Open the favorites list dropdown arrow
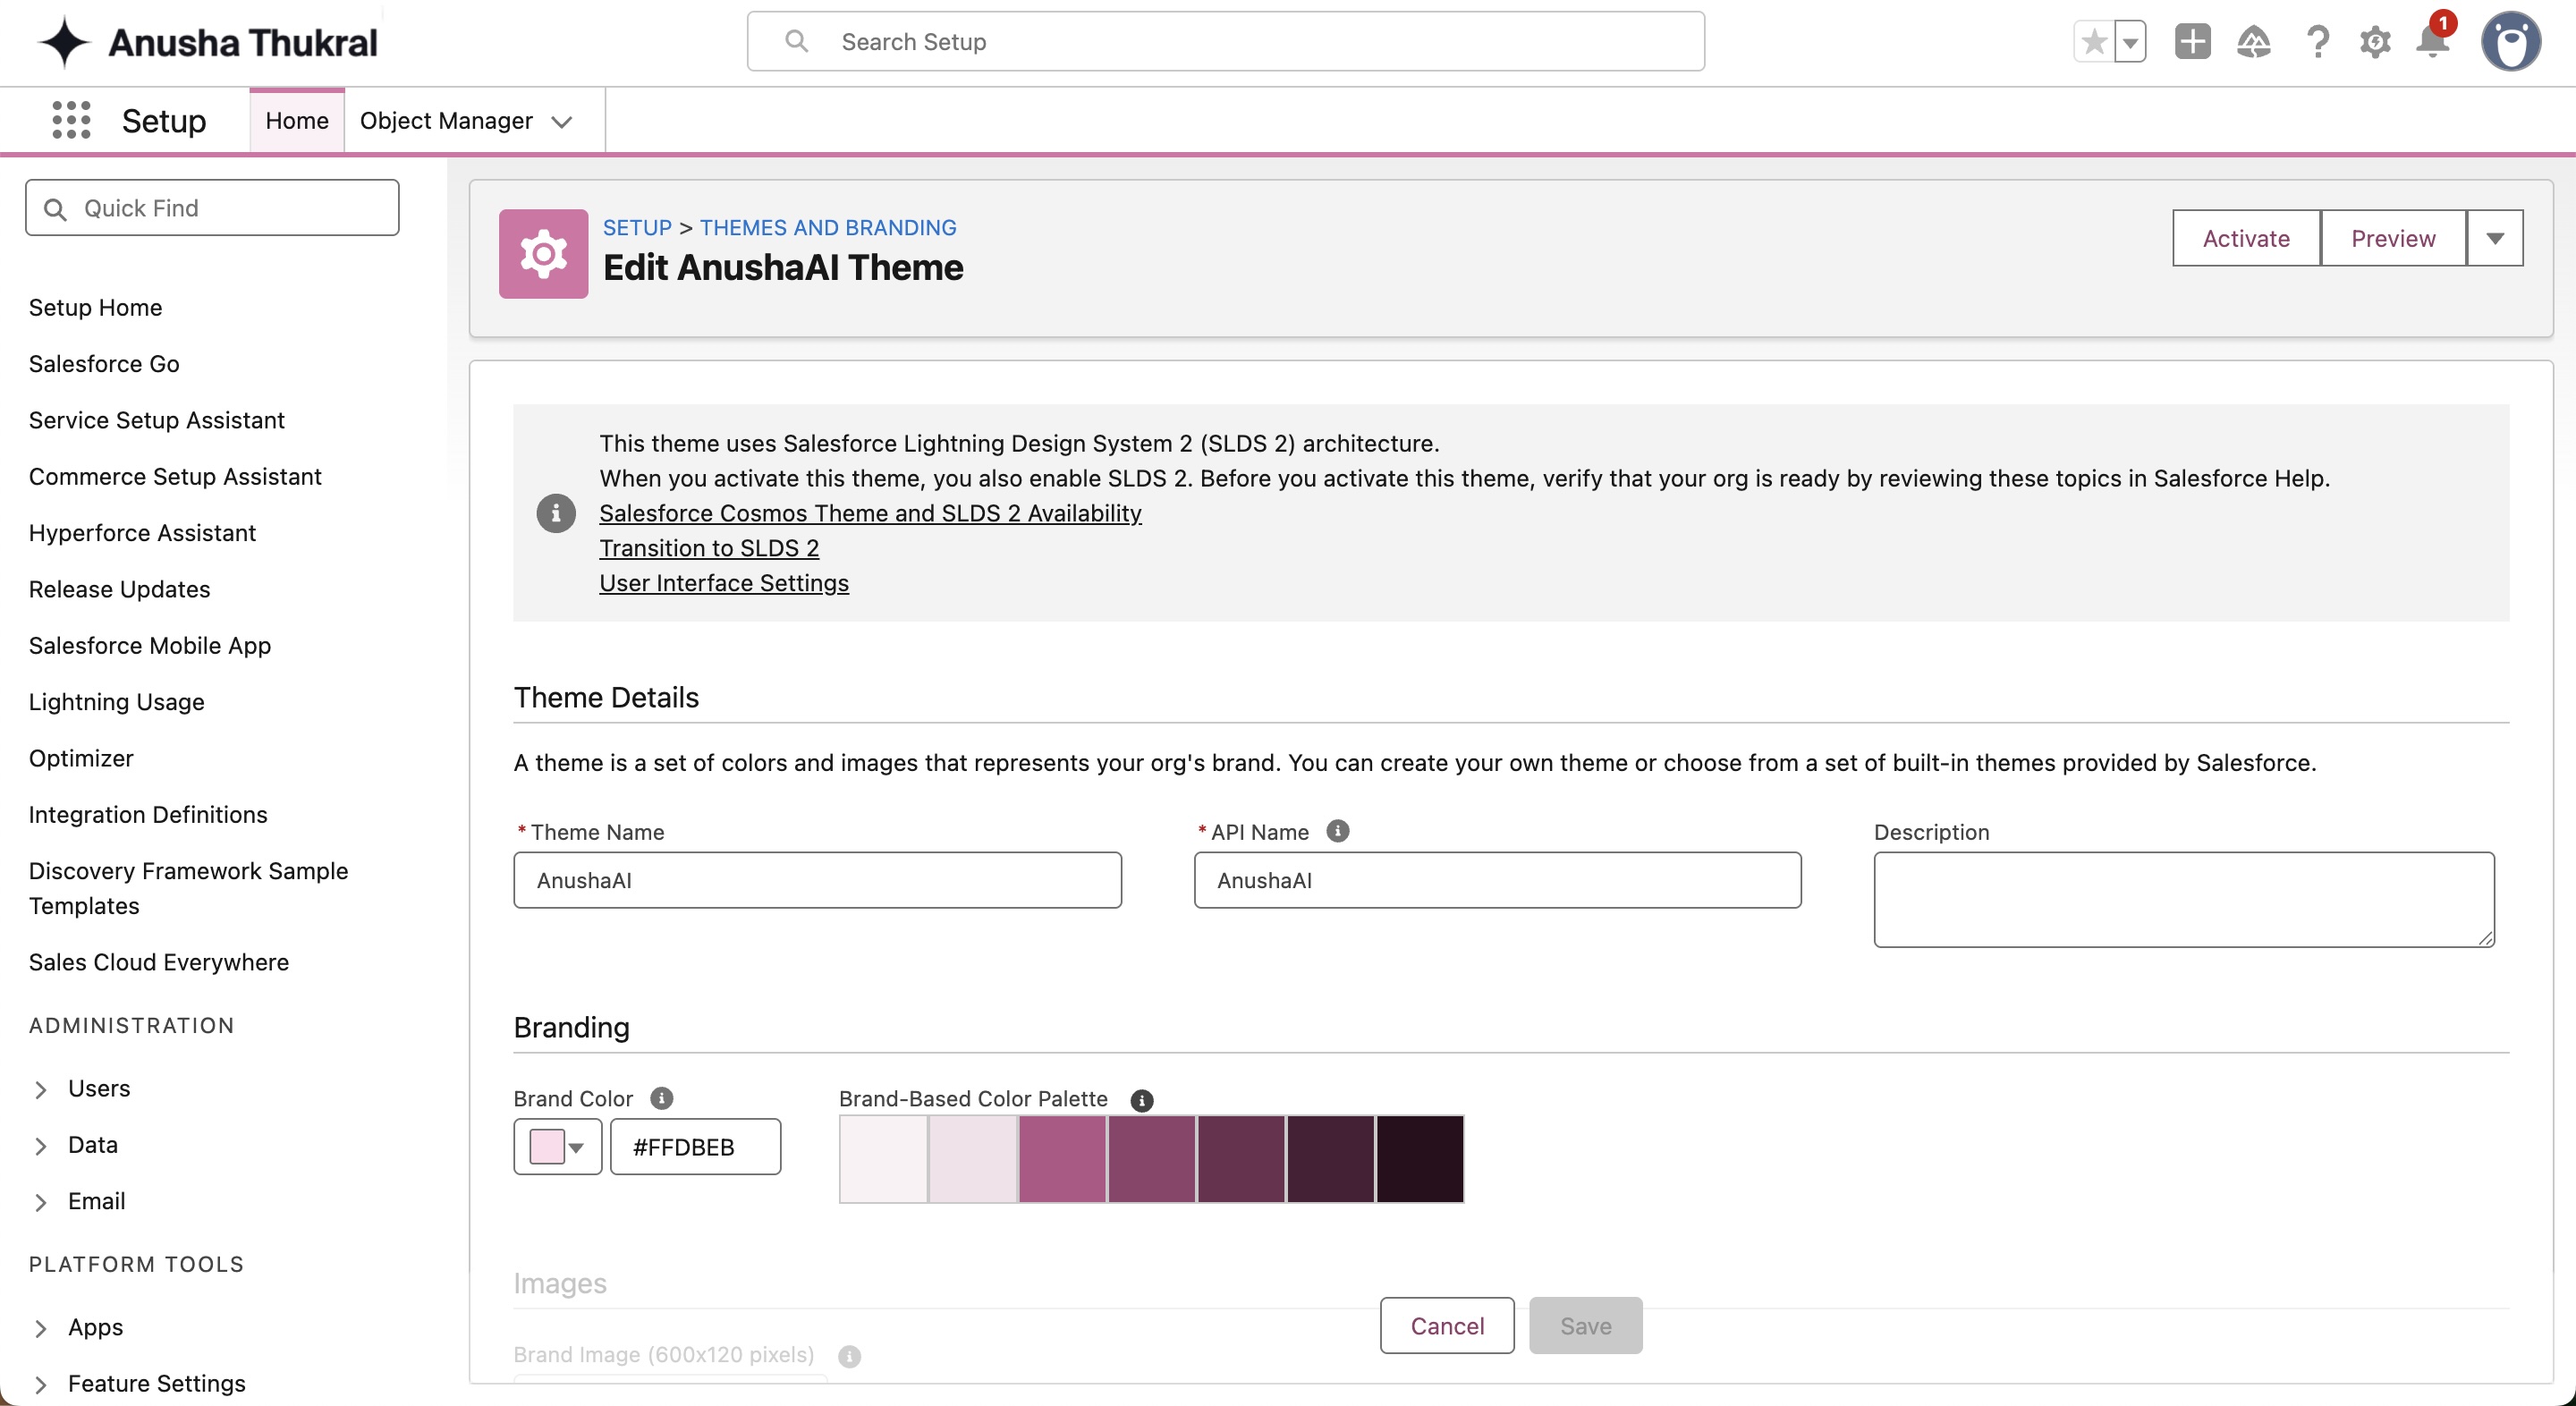 (2130, 42)
